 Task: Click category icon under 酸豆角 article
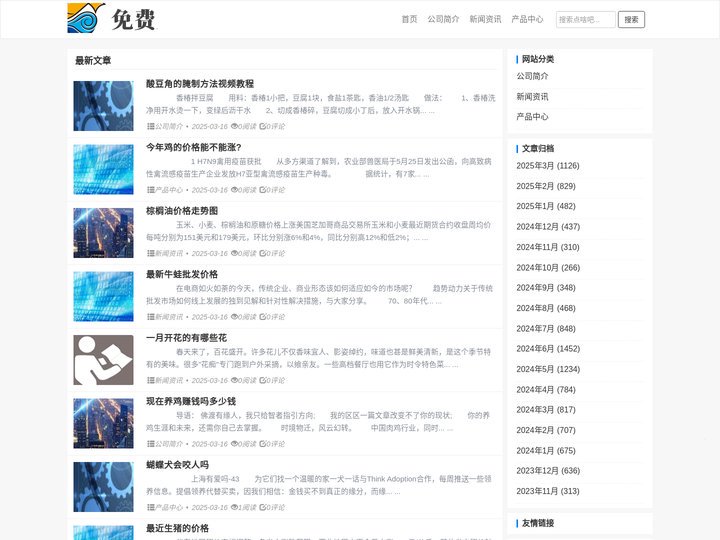(x=150, y=126)
